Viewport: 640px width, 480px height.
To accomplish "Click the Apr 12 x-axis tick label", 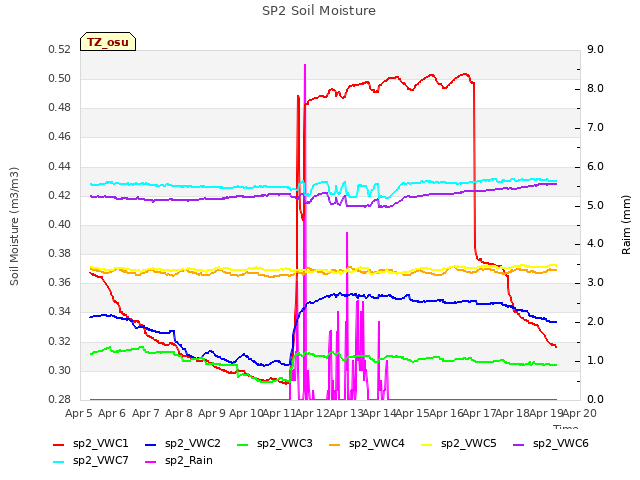I will 312,413.
